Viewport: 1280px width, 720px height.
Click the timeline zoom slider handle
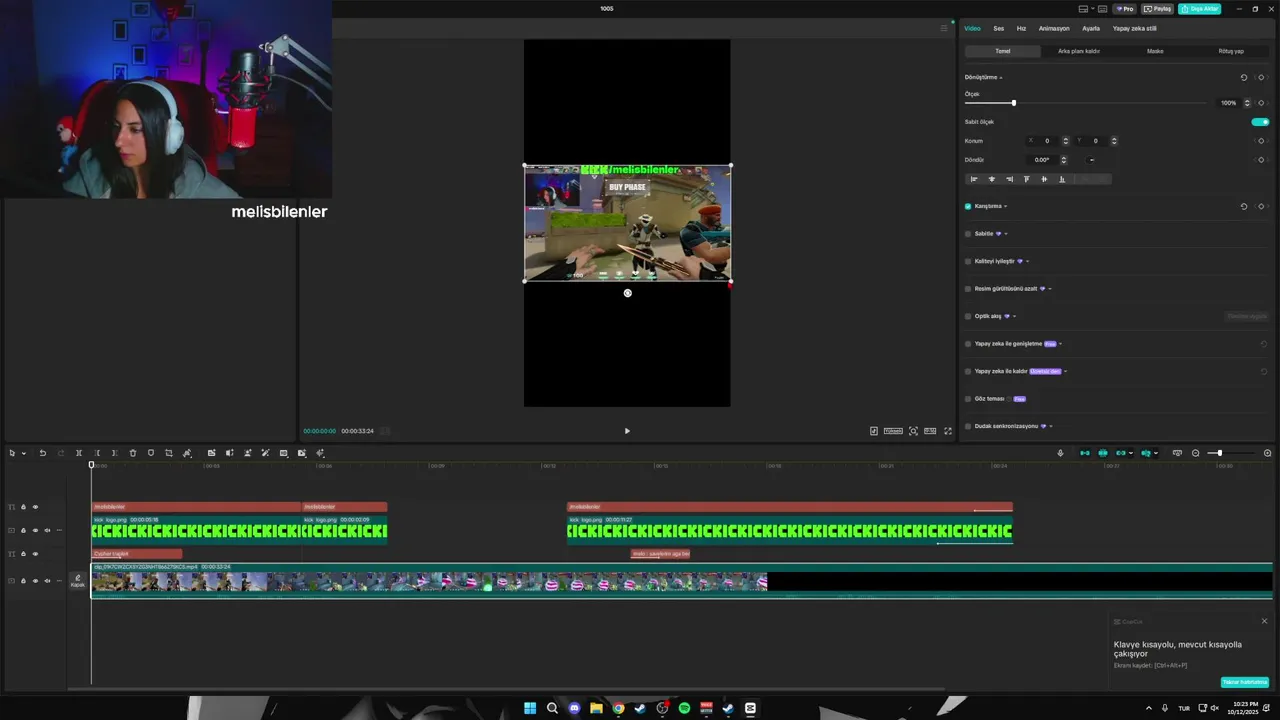[1219, 453]
